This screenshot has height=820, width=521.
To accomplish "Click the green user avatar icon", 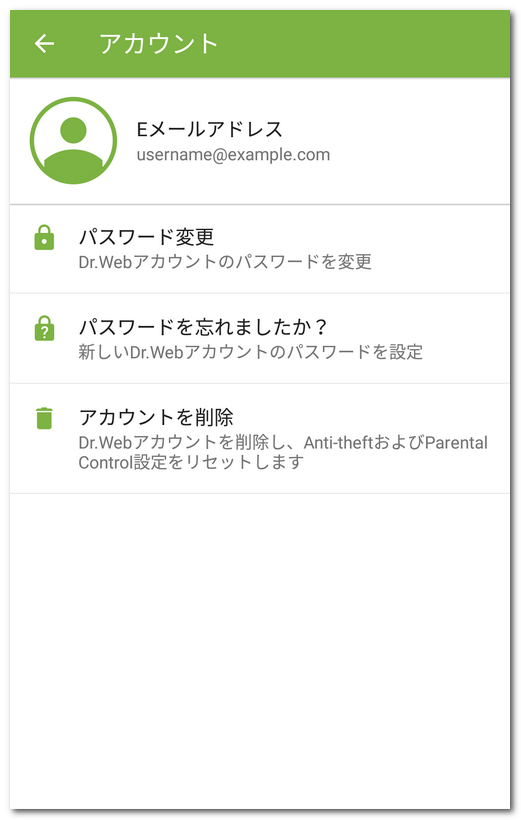I will click(x=73, y=141).
